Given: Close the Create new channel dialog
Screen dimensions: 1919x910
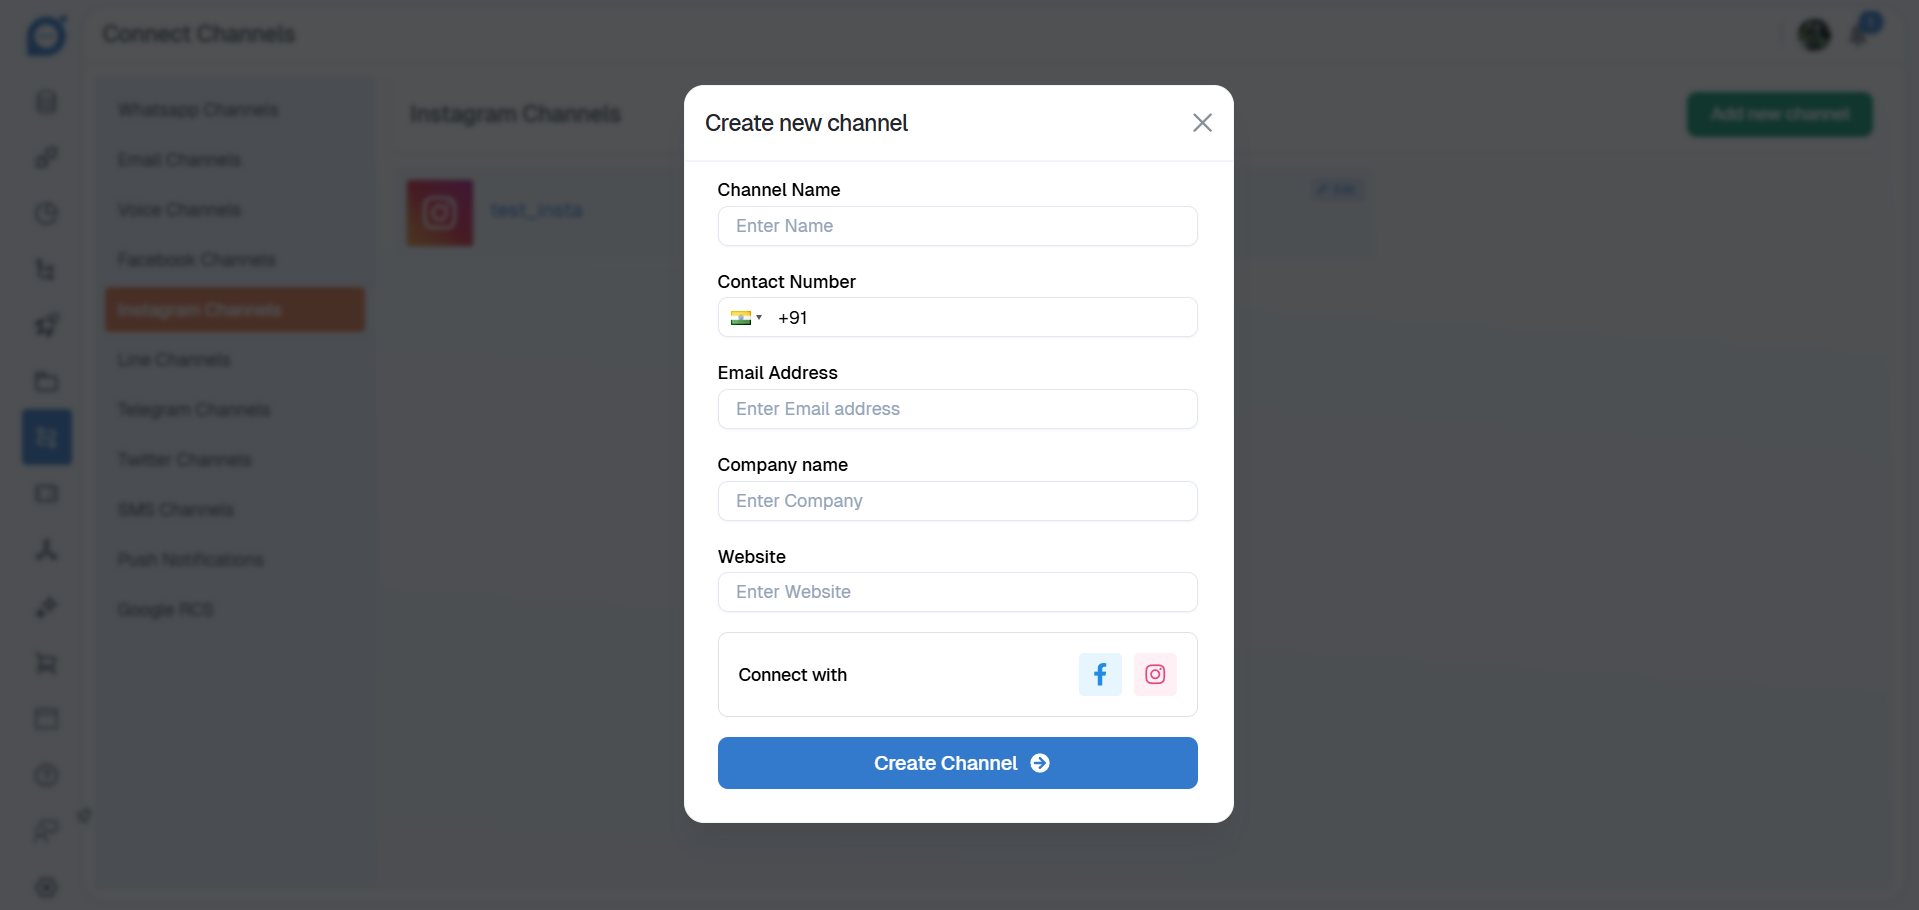Looking at the screenshot, I should 1202,122.
